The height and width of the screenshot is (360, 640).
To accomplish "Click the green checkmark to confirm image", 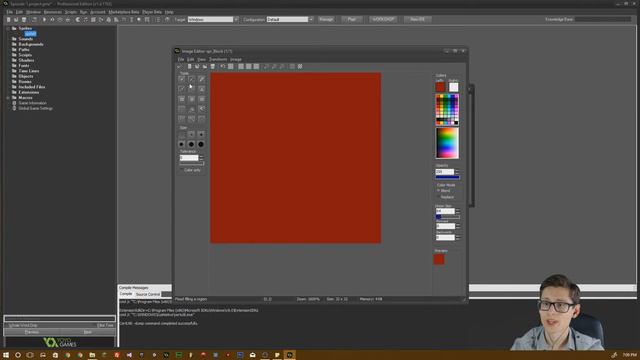I will (179, 66).
